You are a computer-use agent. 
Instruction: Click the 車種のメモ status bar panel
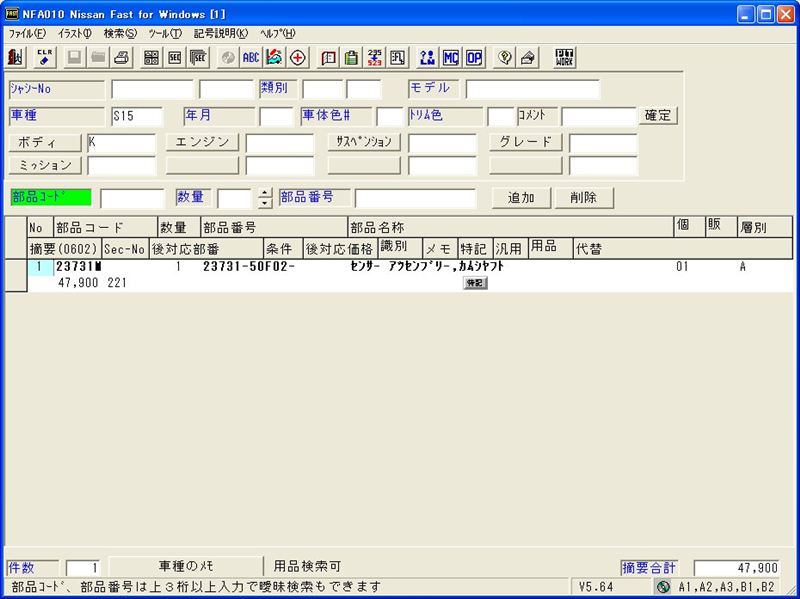[x=186, y=566]
